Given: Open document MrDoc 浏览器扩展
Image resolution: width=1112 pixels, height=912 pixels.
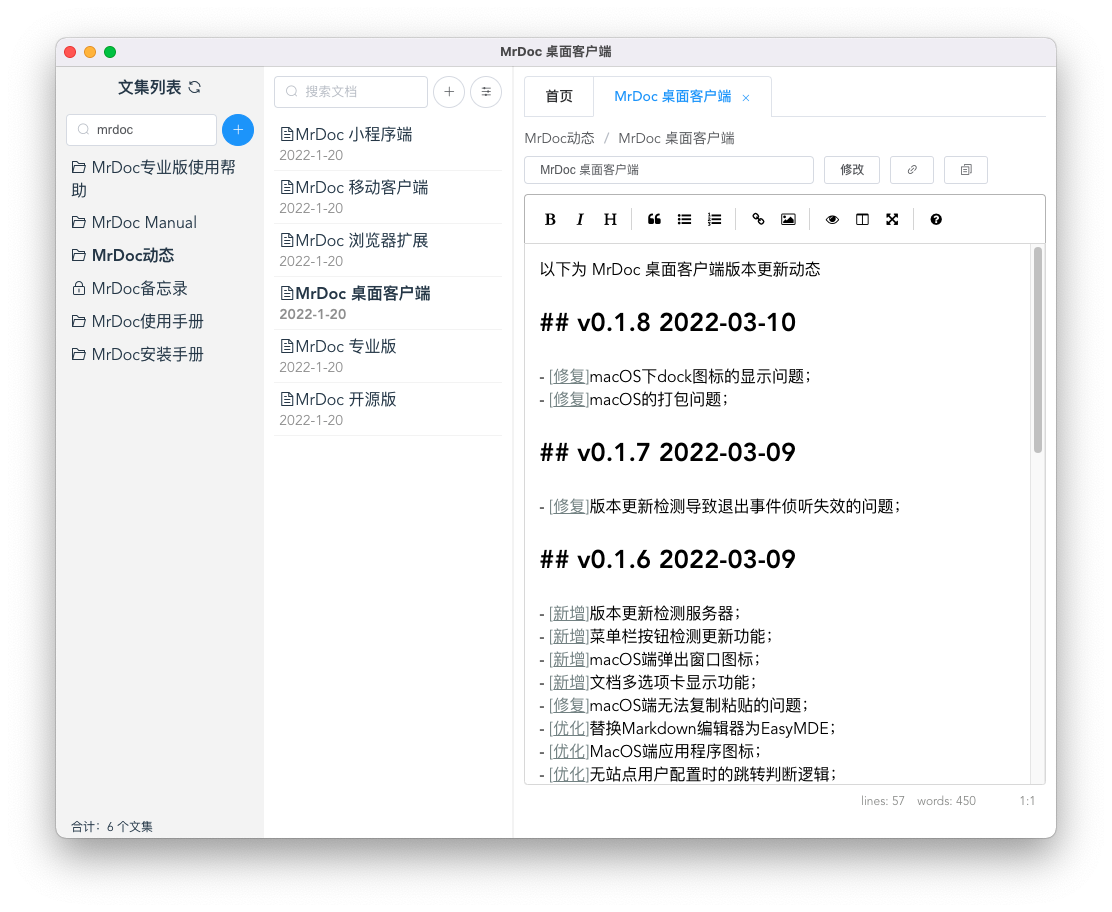Looking at the screenshot, I should pos(388,250).
